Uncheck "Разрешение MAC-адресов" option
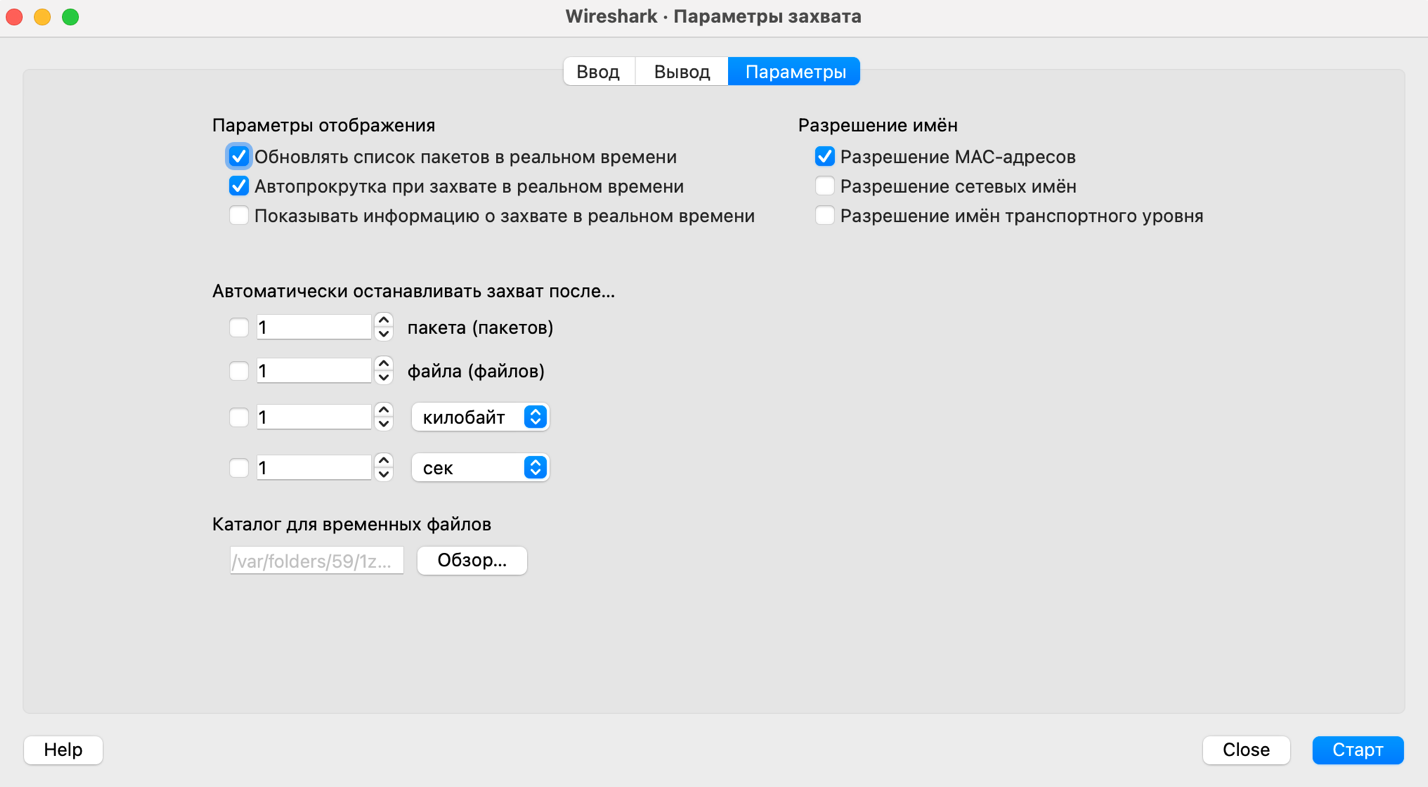This screenshot has width=1428, height=787. pyautogui.click(x=825, y=157)
